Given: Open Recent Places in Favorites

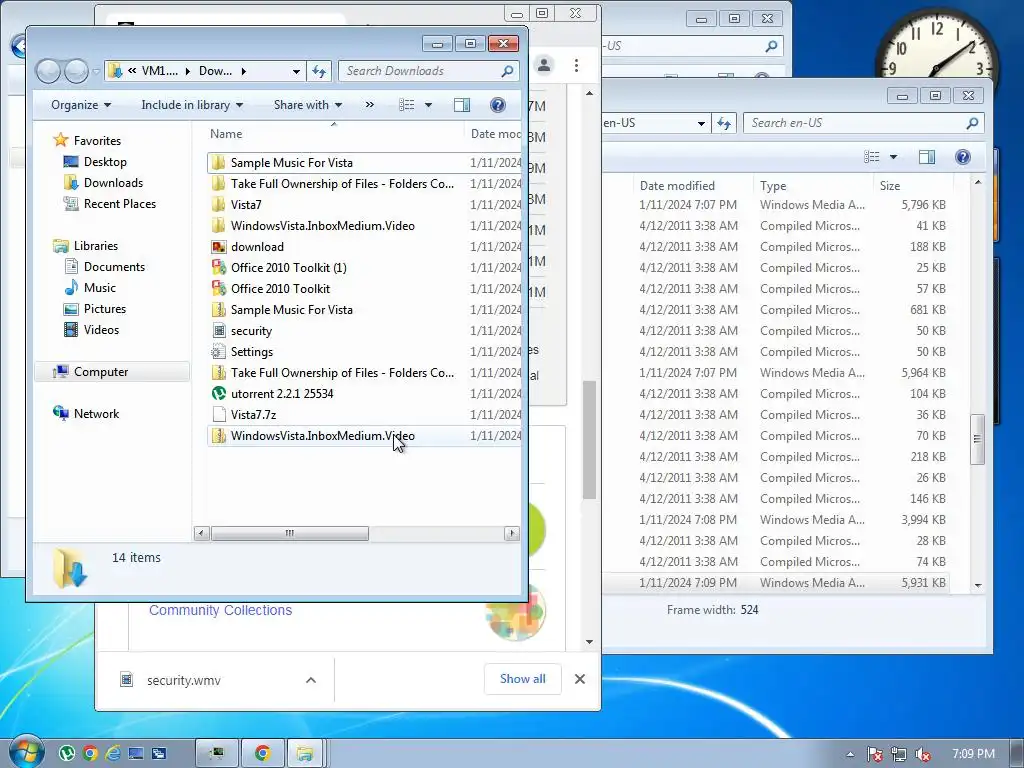Looking at the screenshot, I should (x=120, y=204).
